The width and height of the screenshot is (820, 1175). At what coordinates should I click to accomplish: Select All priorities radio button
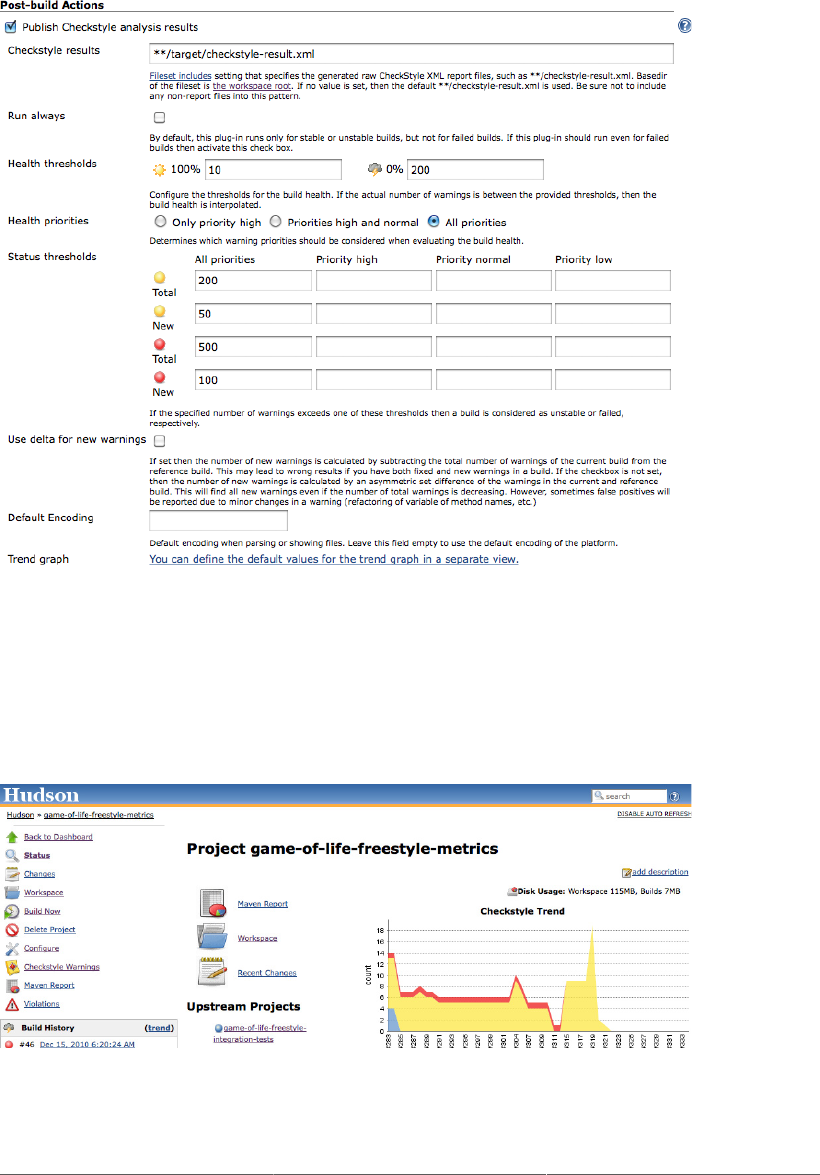[x=433, y=221]
